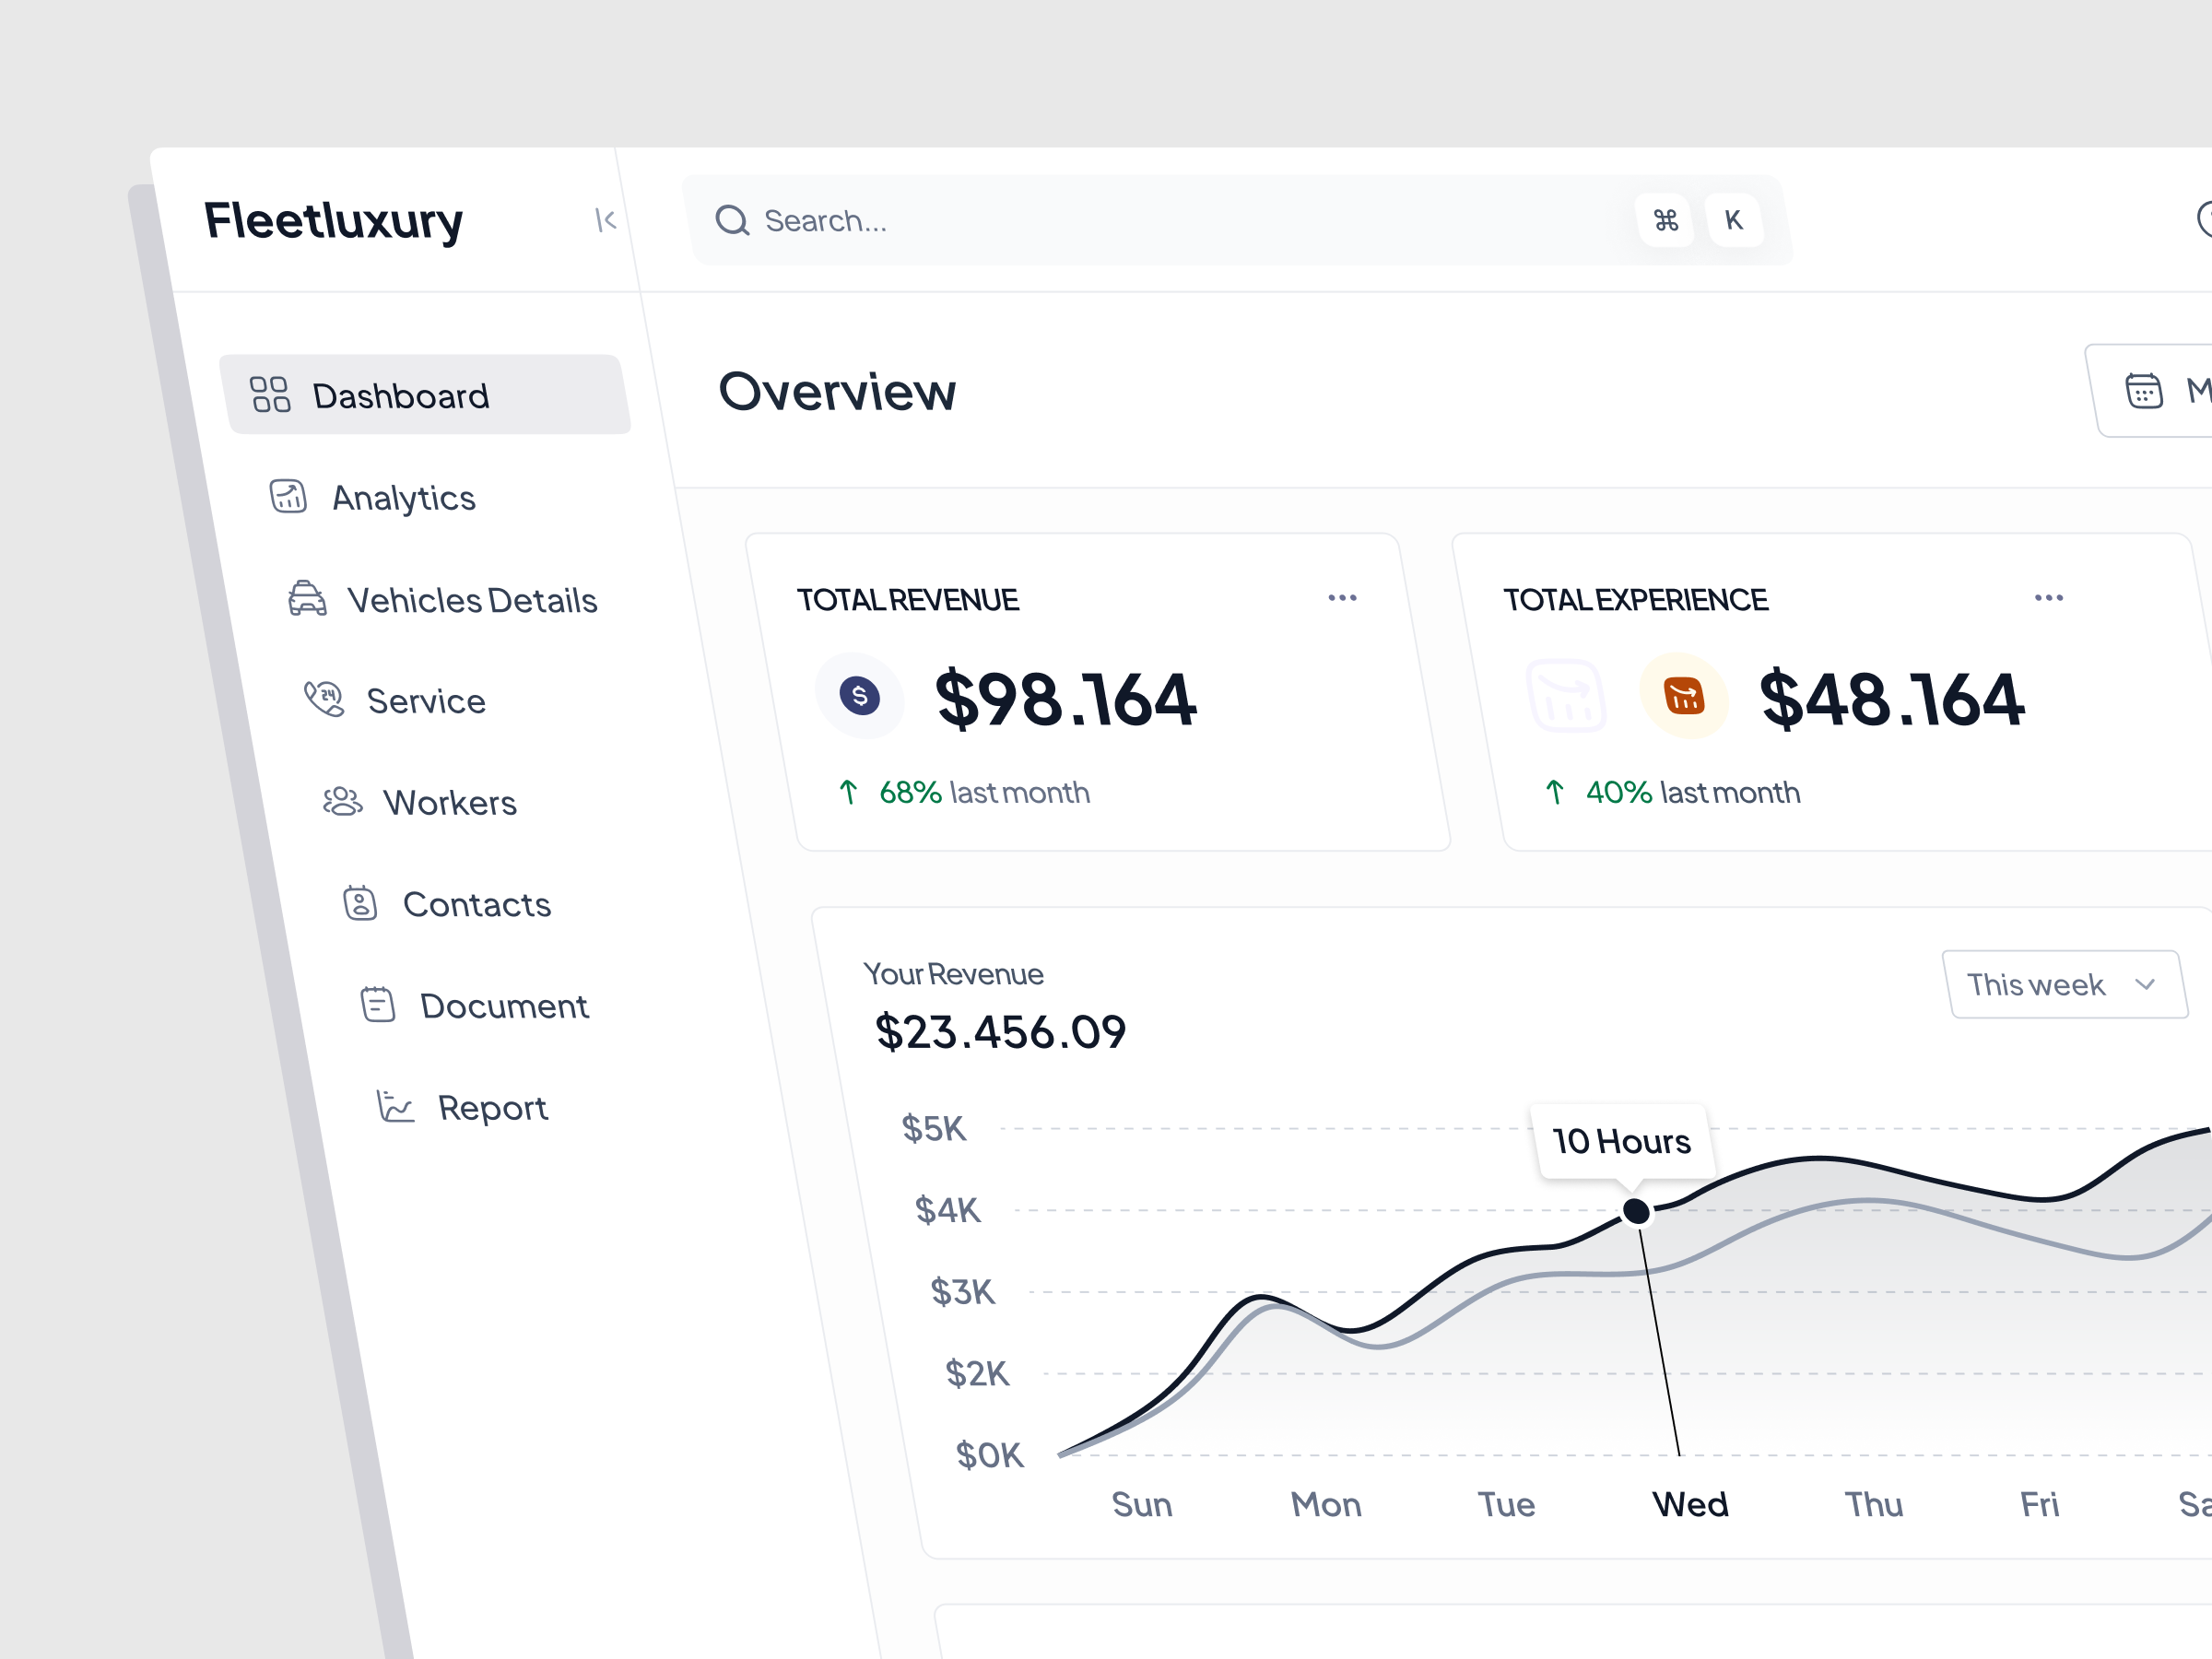Select Sun on the chart axis
Screen dimensions: 2212x1659
click(1142, 1504)
